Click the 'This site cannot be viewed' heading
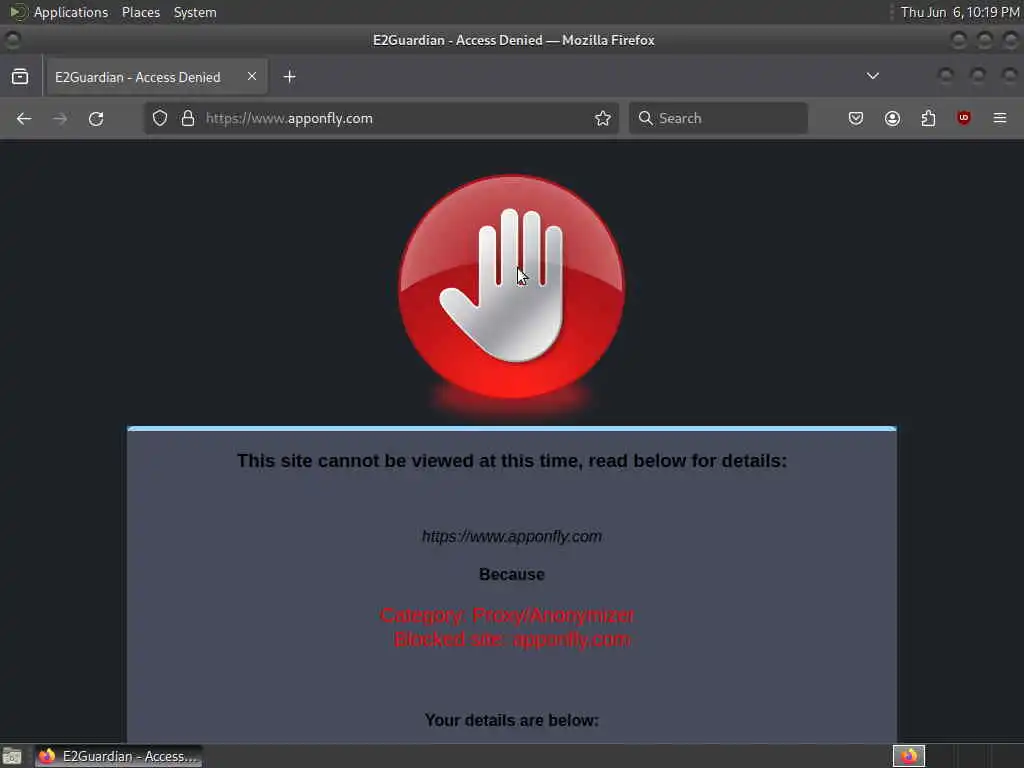Viewport: 1024px width, 768px height. coord(512,460)
